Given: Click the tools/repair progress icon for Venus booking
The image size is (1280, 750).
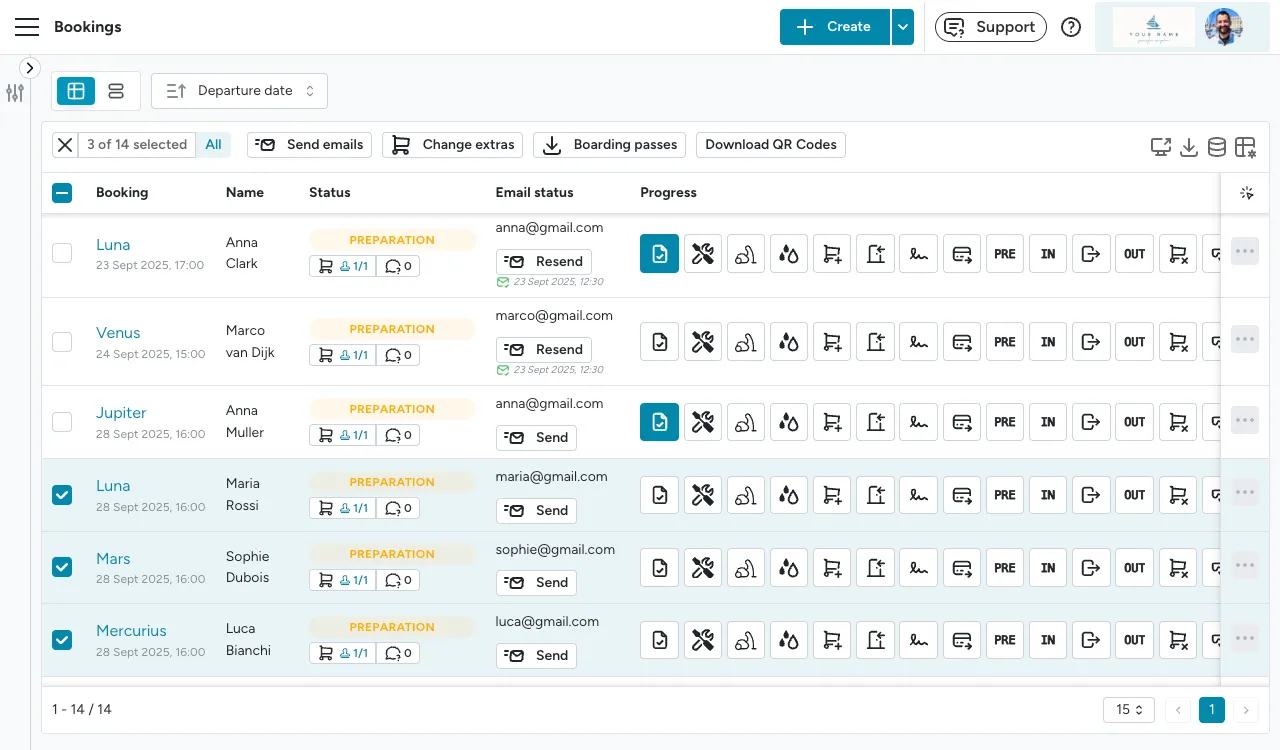Looking at the screenshot, I should point(703,341).
